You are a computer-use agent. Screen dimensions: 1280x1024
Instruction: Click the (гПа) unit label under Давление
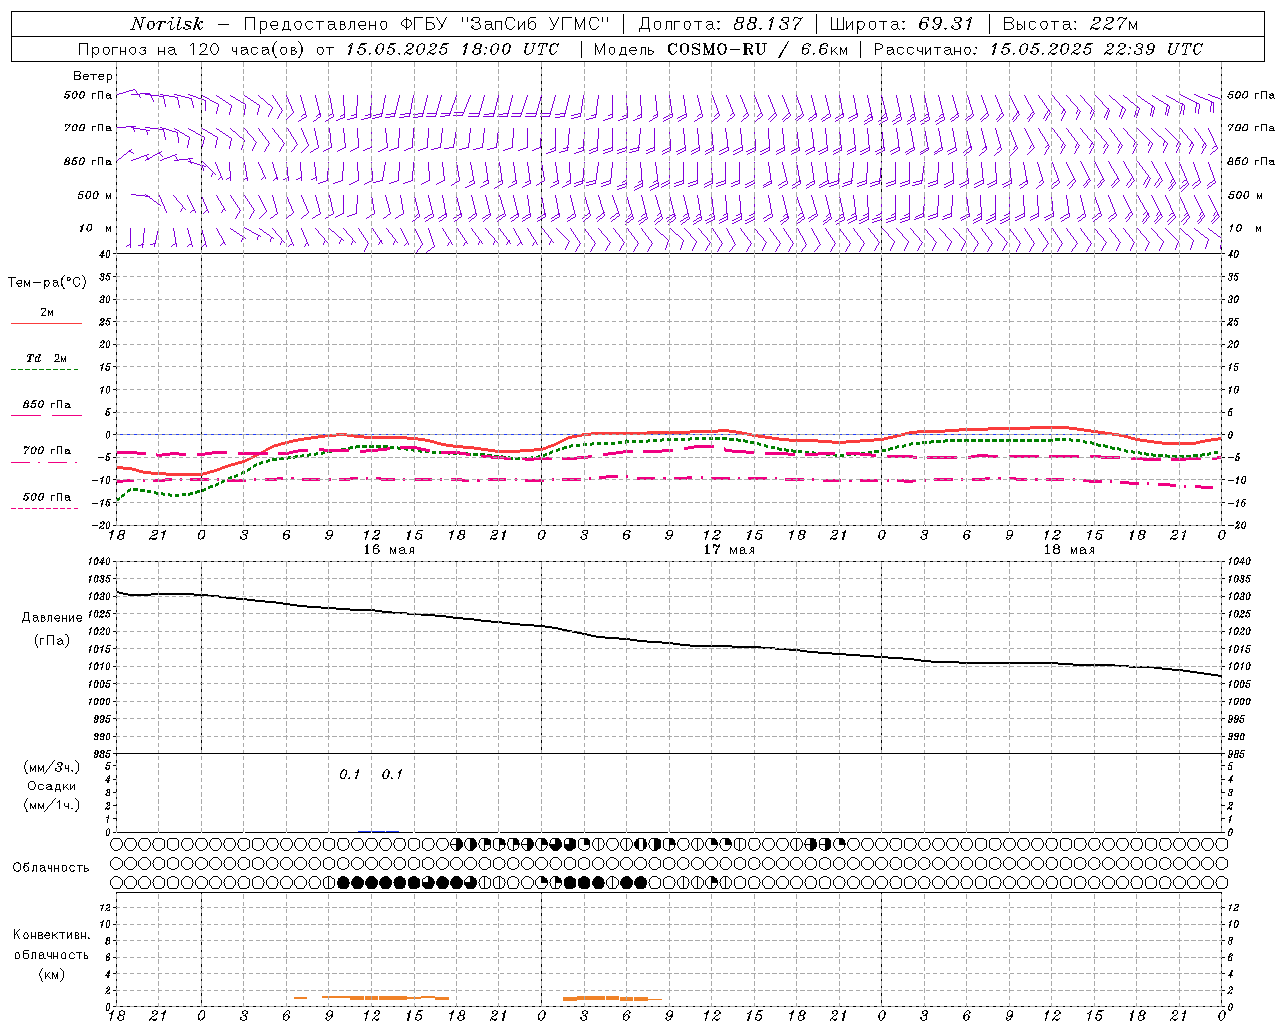pyautogui.click(x=52, y=640)
